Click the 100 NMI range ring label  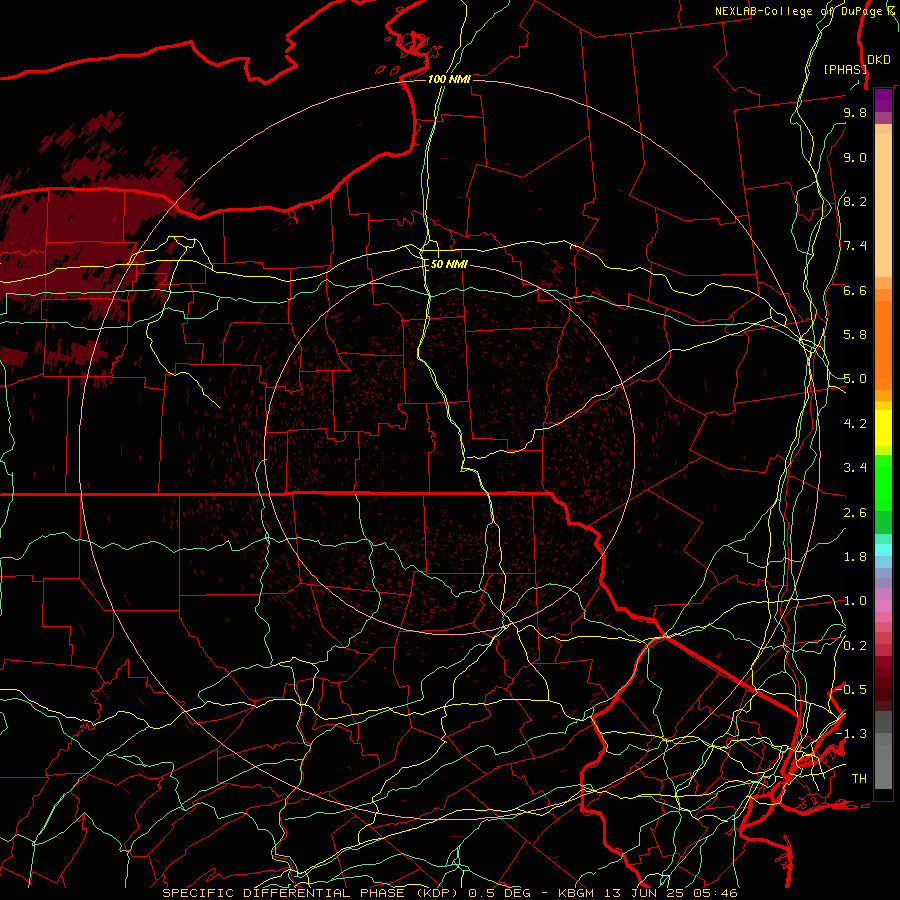point(449,79)
